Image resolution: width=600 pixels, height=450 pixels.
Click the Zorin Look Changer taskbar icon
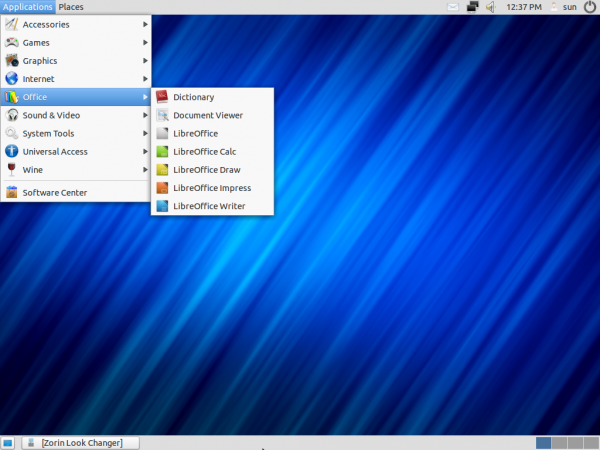tap(31, 443)
